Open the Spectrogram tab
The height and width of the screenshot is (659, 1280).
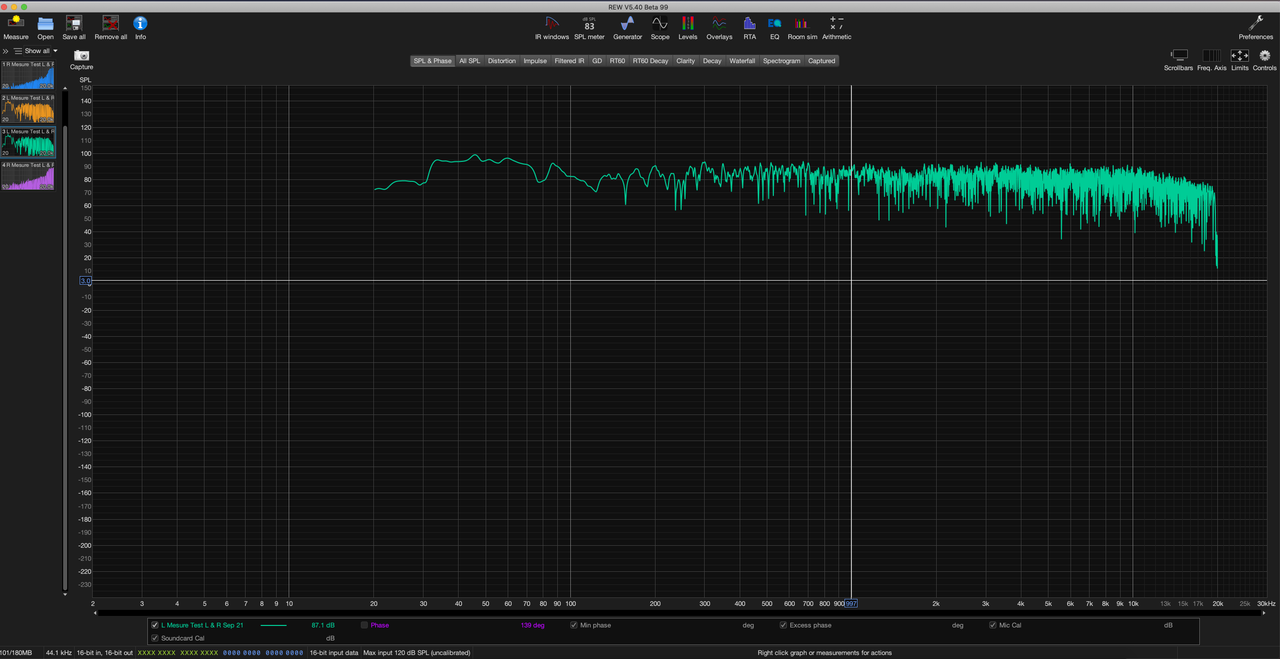pos(782,61)
